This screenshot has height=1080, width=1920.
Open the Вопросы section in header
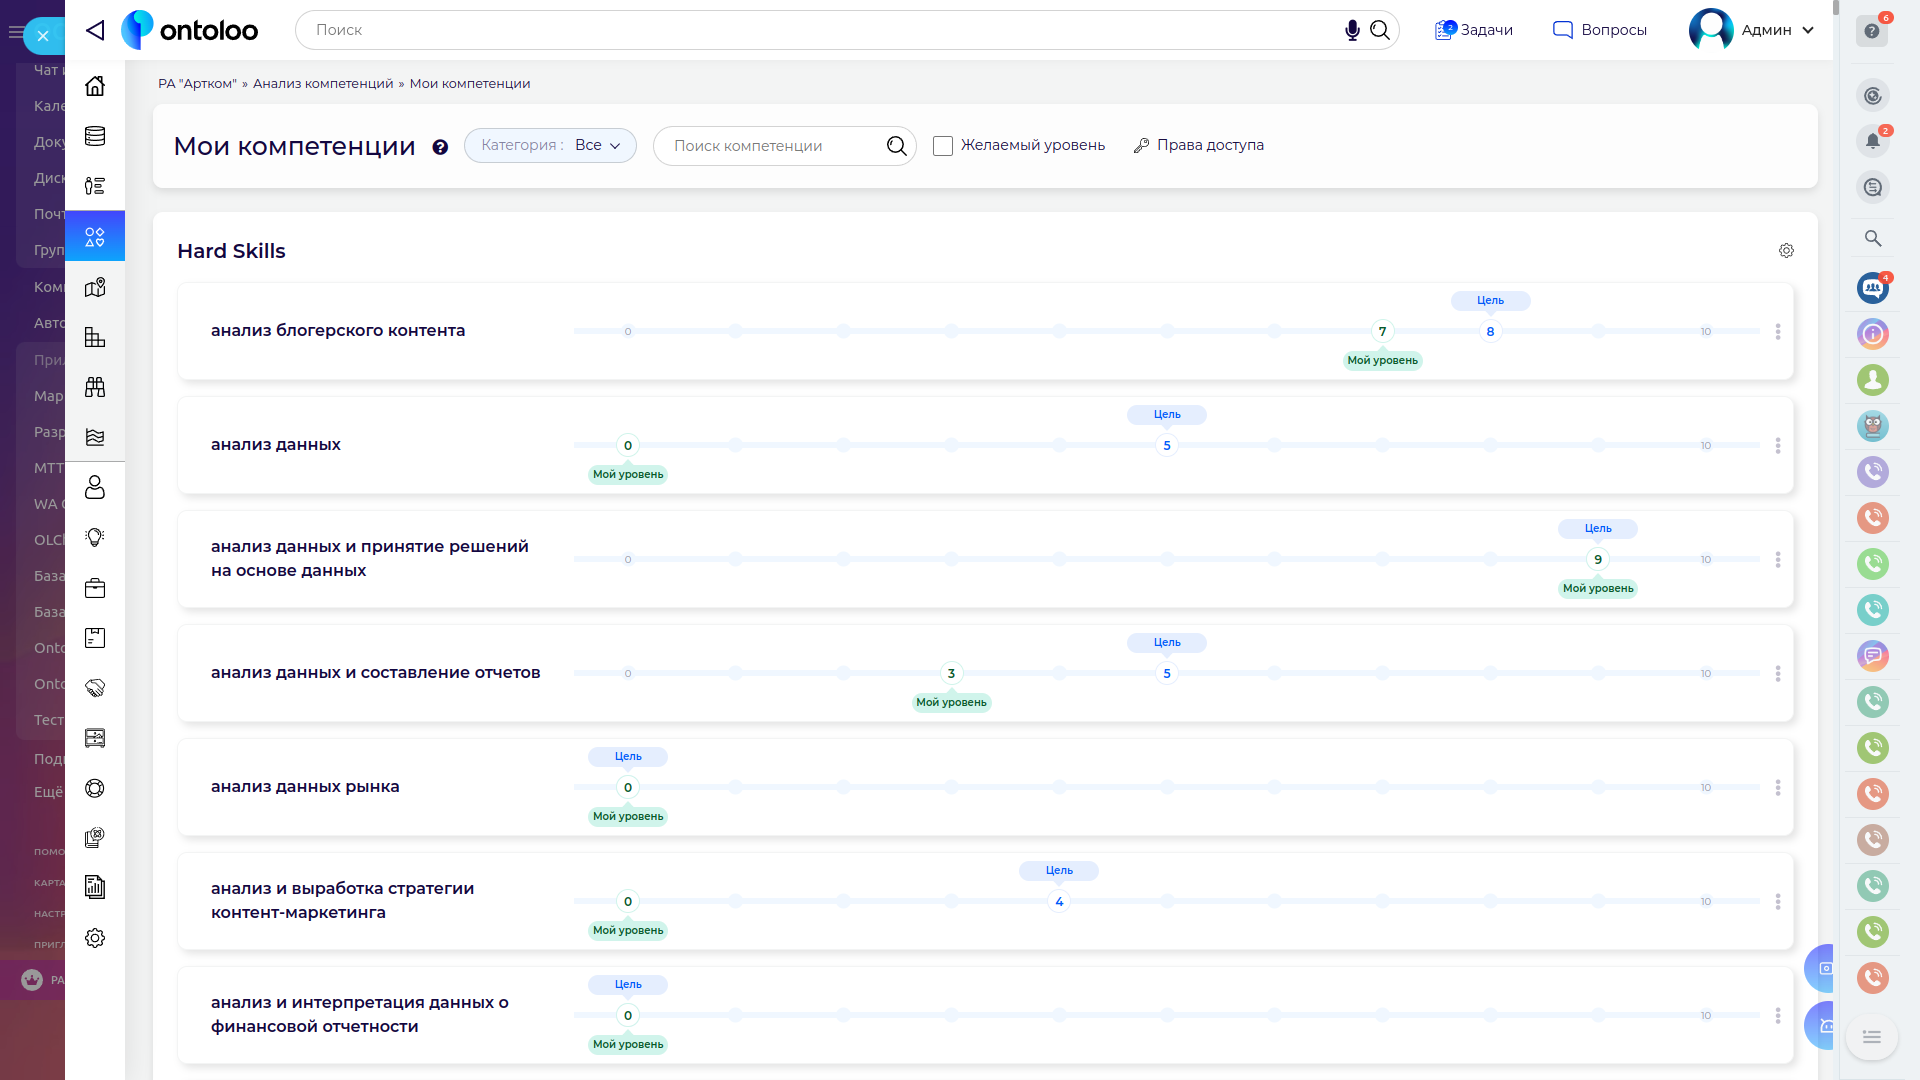pyautogui.click(x=1600, y=30)
